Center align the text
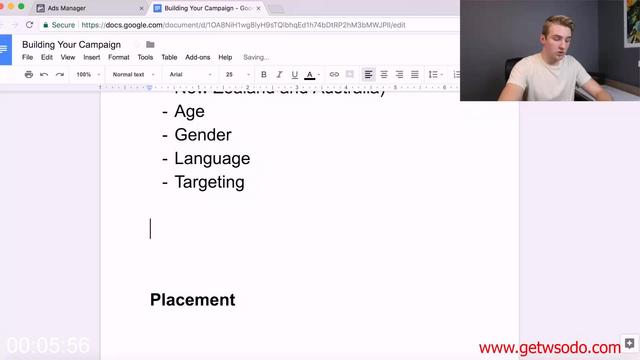Image resolution: width=640 pixels, height=360 pixels. pos(384,74)
